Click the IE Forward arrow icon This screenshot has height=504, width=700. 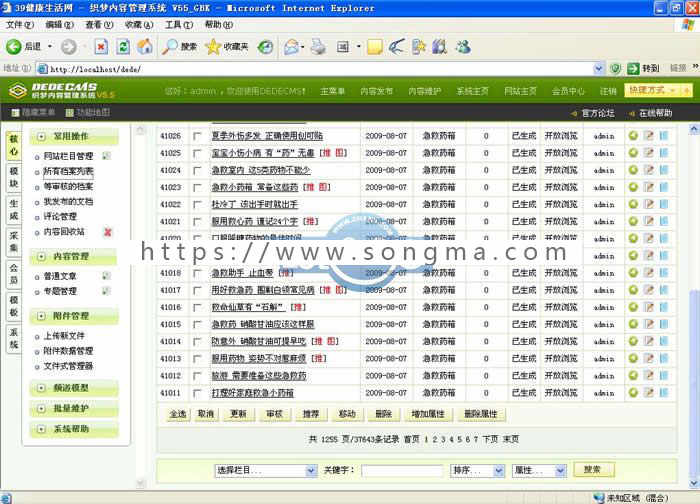click(68, 46)
